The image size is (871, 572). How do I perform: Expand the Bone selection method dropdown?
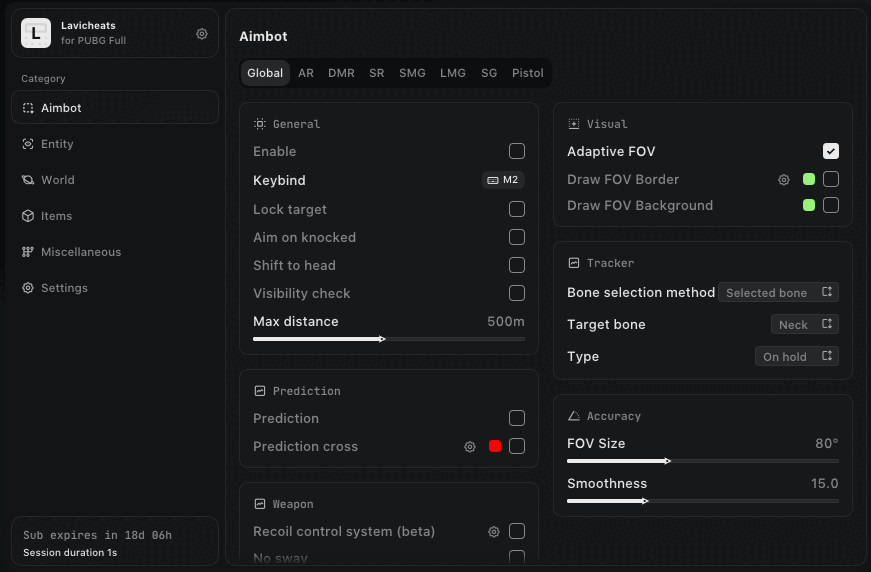click(x=778, y=292)
